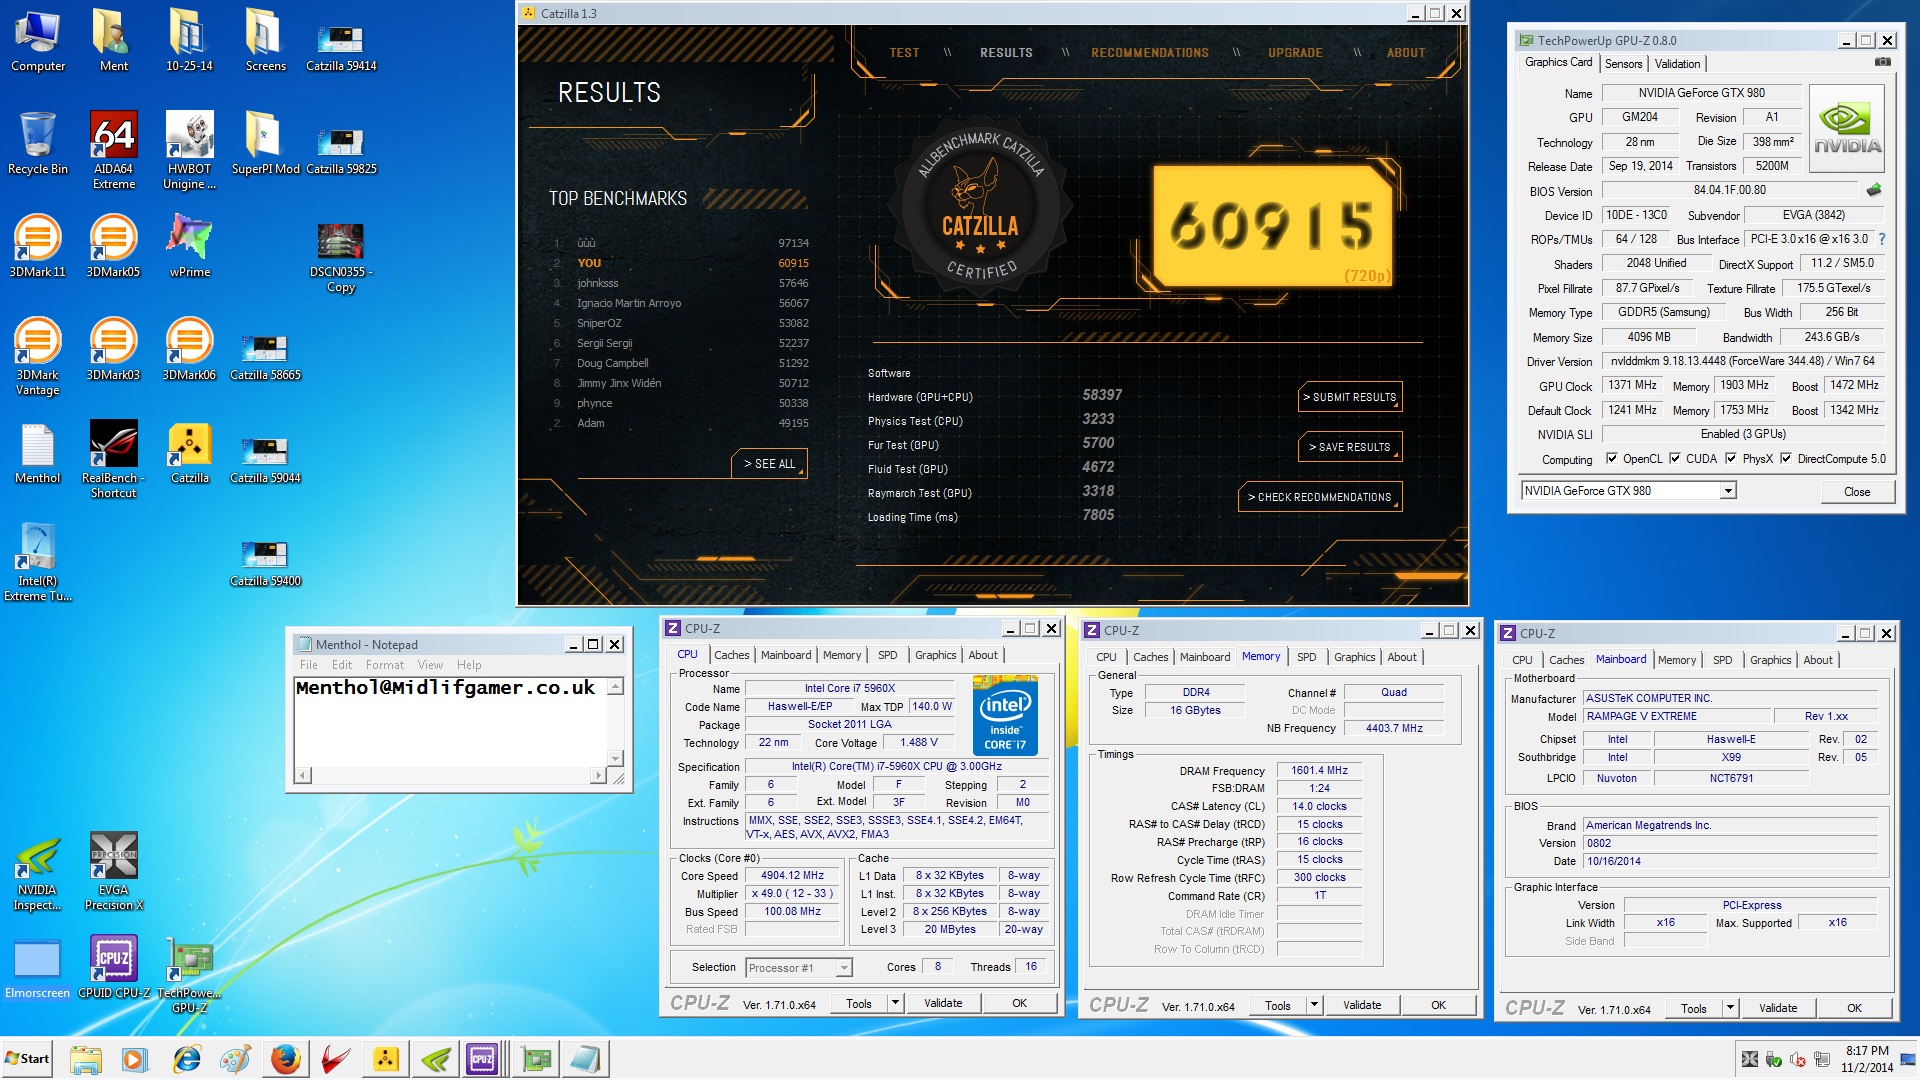Open Tools dropdown arrow in CPU tab window
The height and width of the screenshot is (1080, 1920).
coord(895,1003)
